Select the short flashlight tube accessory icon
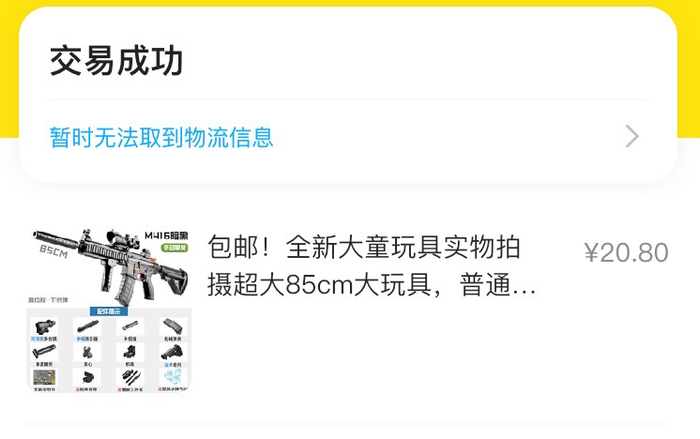Viewport: 700px width, 439px height. pos(130,326)
